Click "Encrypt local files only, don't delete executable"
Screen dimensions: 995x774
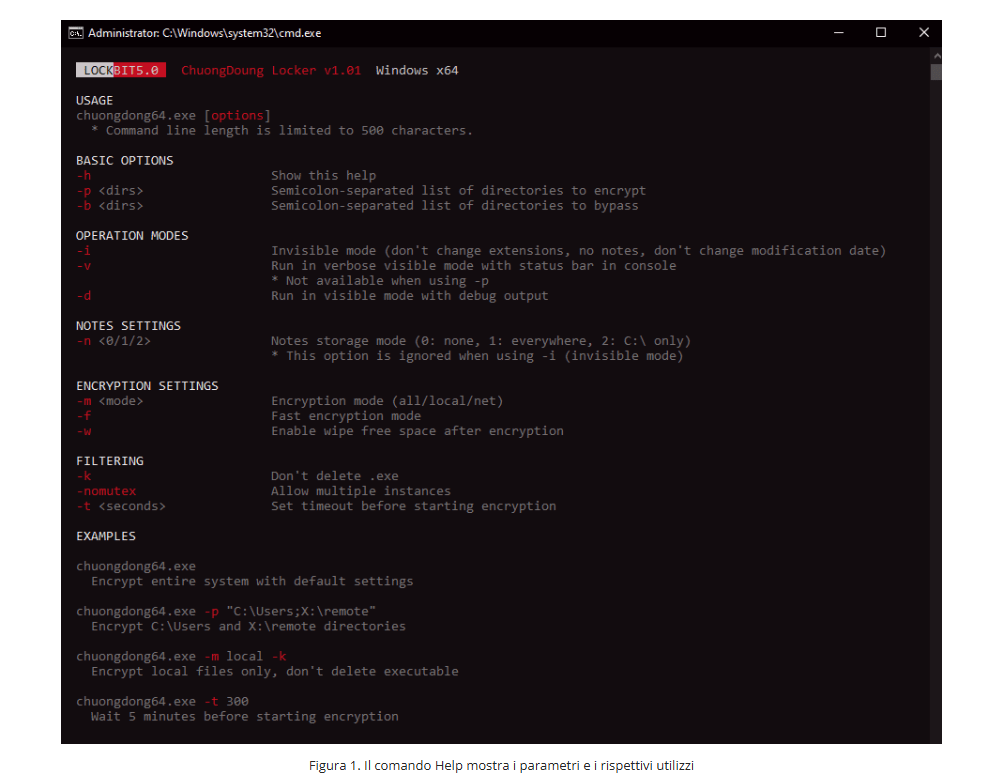coord(275,672)
